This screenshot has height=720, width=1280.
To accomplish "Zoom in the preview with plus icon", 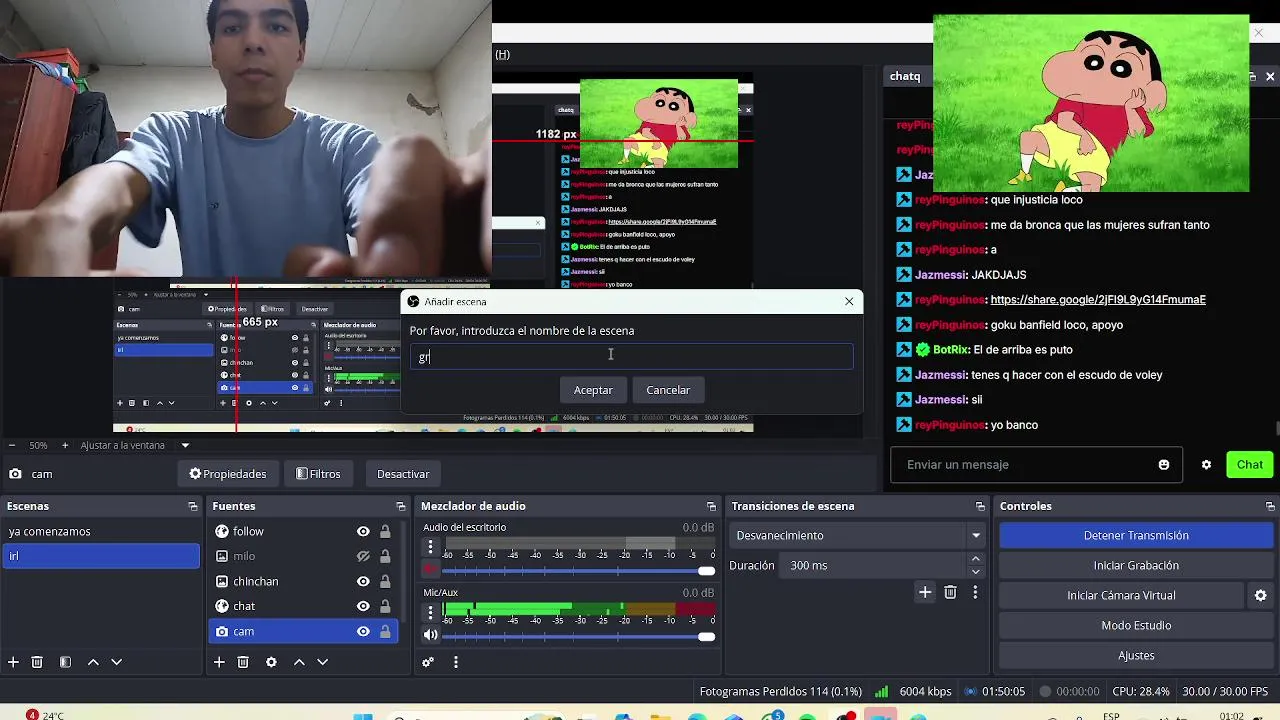I will pyautogui.click(x=65, y=445).
